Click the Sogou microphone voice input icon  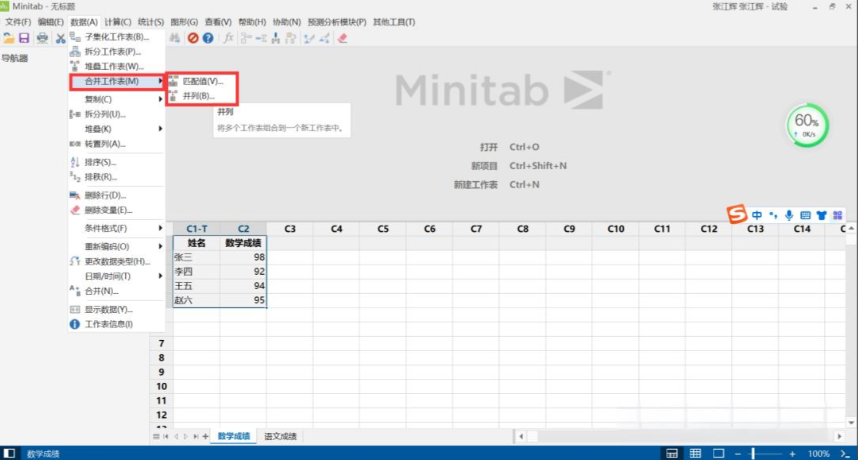point(789,216)
